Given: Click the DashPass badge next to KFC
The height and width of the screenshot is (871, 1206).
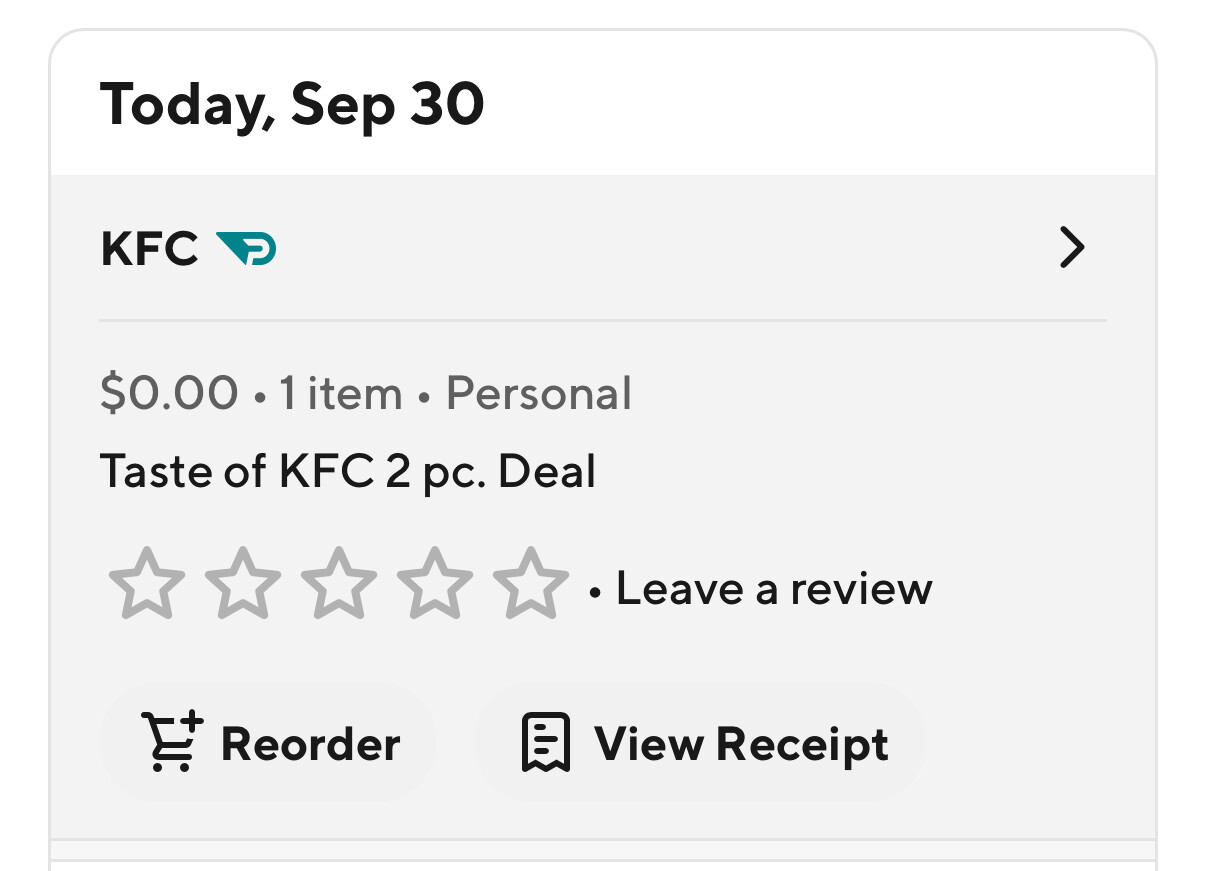Looking at the screenshot, I should click(246, 248).
